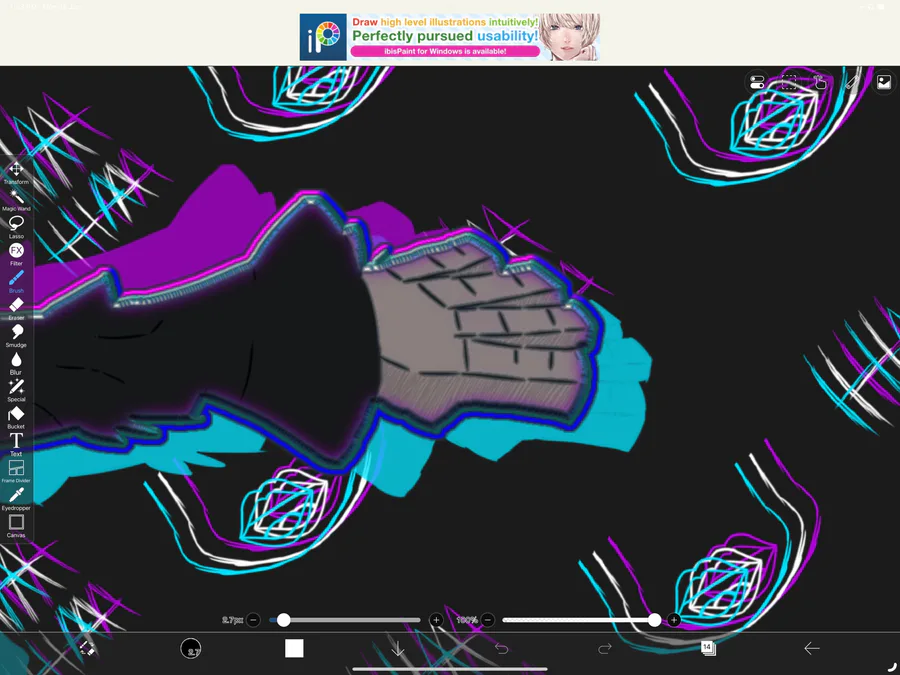Select the Text tool
The height and width of the screenshot is (675, 900).
[16, 444]
